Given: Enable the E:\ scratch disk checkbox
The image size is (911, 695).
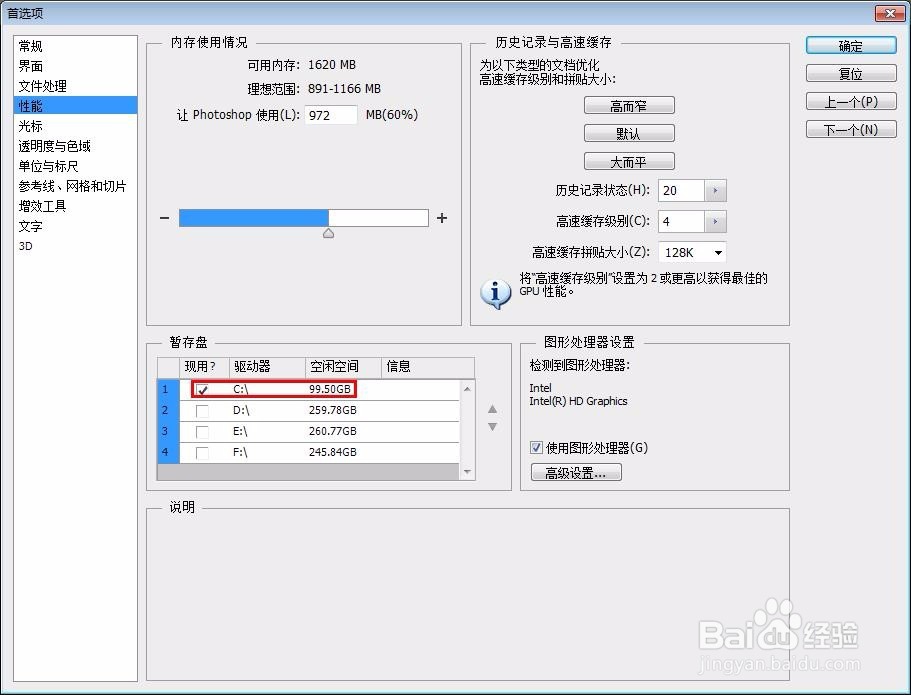Looking at the screenshot, I should pos(202,432).
